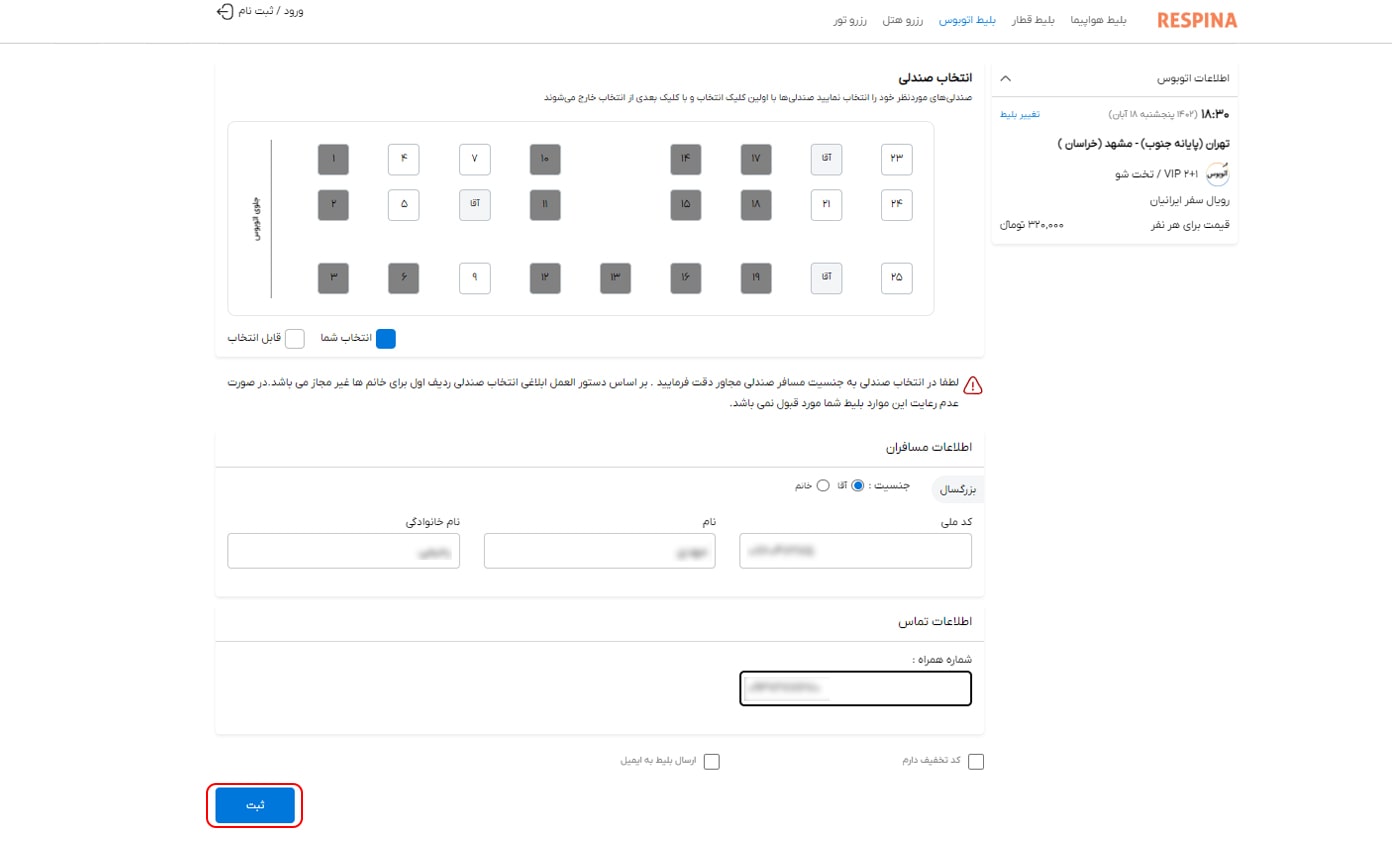Enable the ارسال بلیط به ایمیل checkbox
The width and height of the screenshot is (1392, 847).
tap(711, 761)
